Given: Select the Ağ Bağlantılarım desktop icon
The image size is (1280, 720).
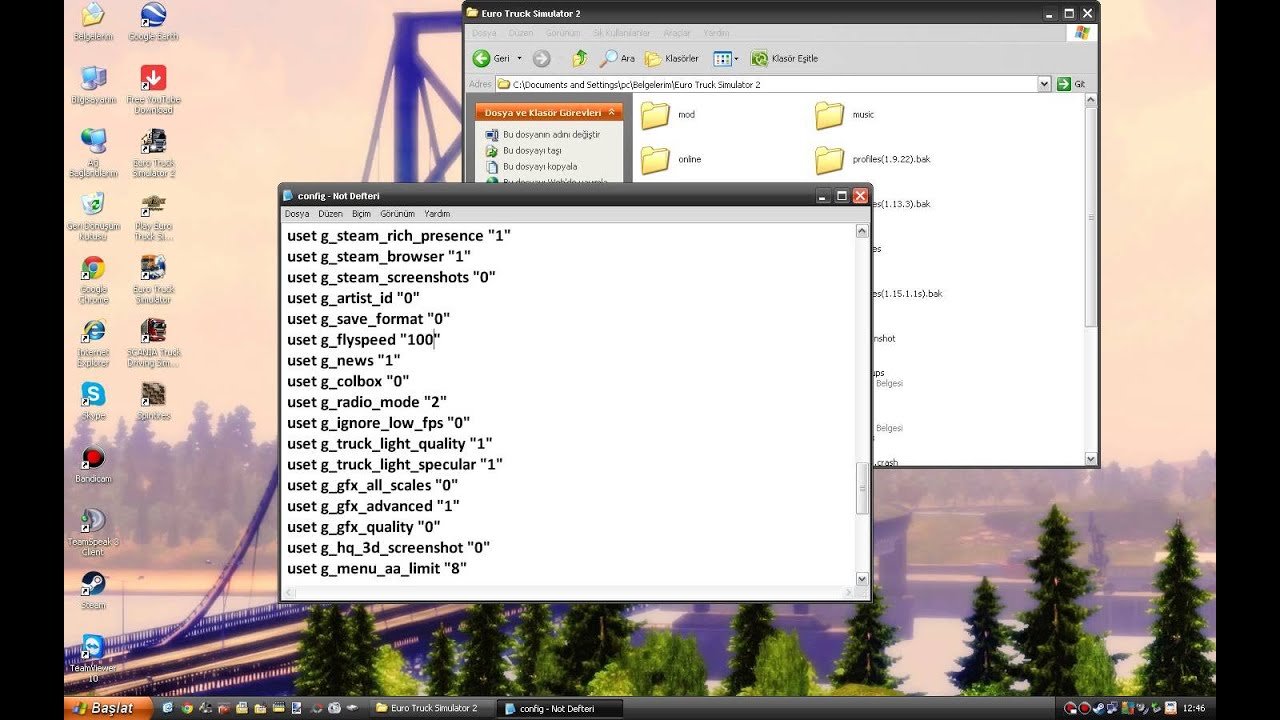Looking at the screenshot, I should coord(93,153).
